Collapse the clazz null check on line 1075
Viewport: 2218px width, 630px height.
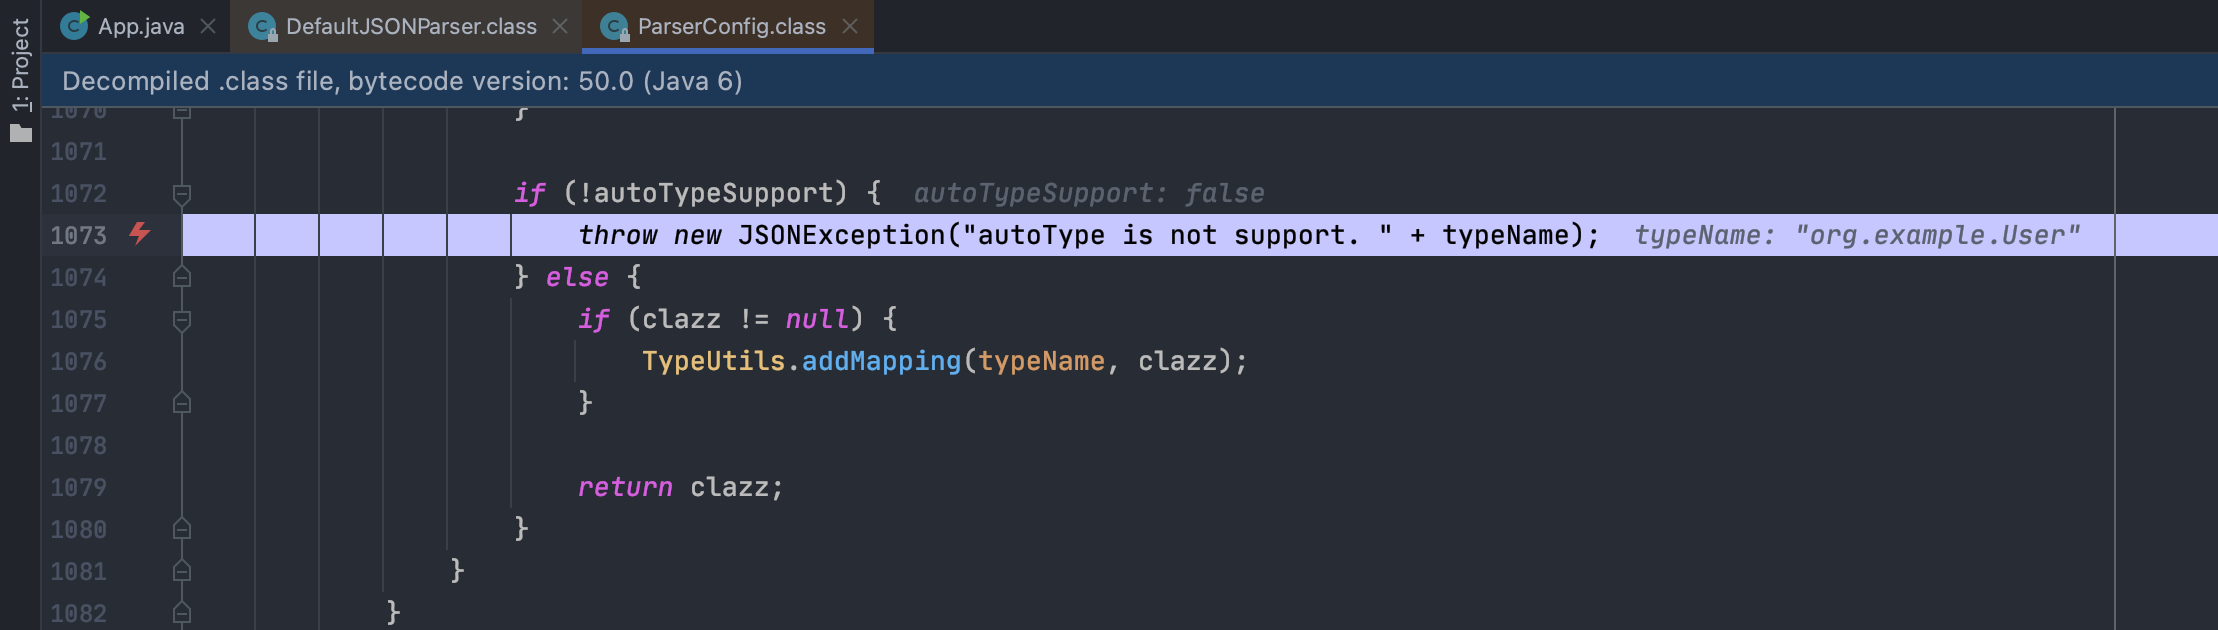click(x=182, y=320)
